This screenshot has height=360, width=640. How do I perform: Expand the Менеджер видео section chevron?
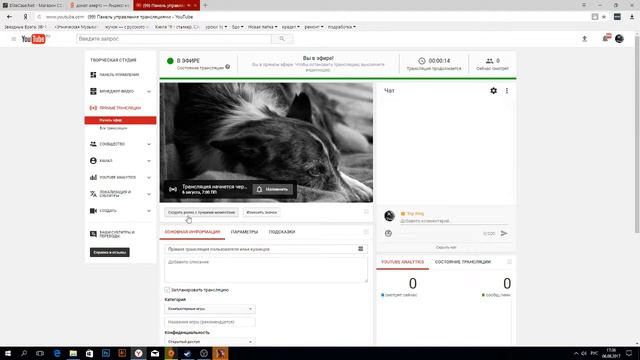(149, 92)
